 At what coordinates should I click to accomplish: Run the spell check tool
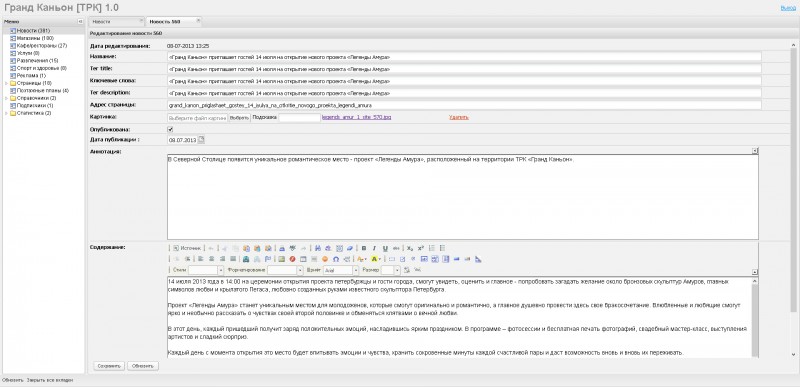(x=293, y=248)
